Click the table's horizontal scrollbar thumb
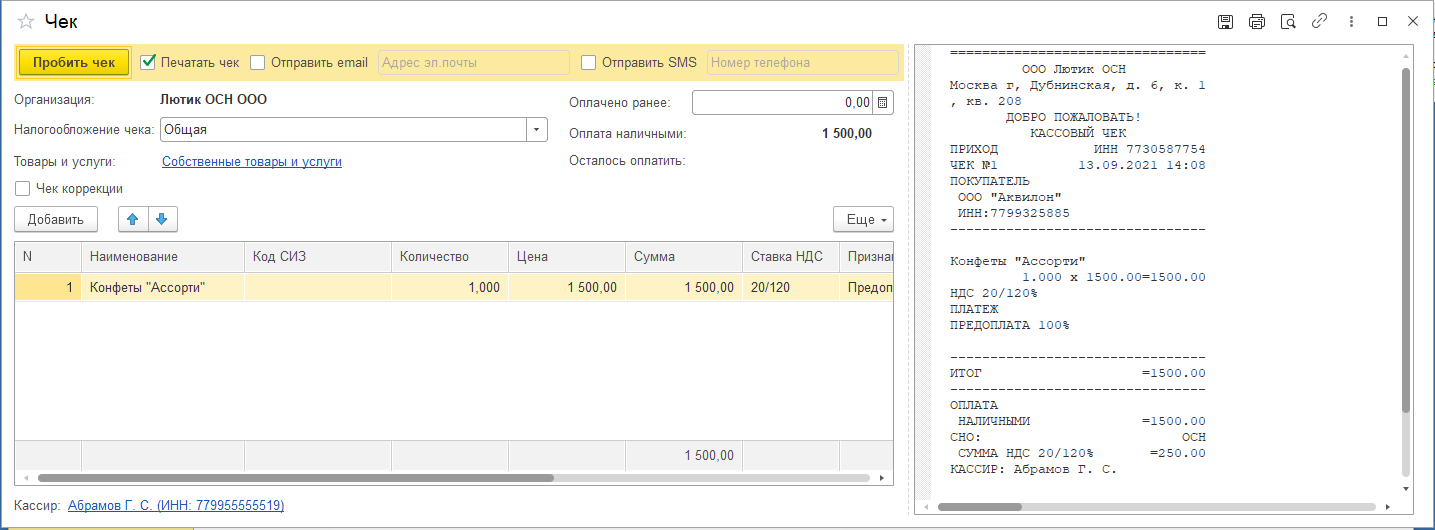Screen dimensions: 1435x530 click(x=296, y=478)
